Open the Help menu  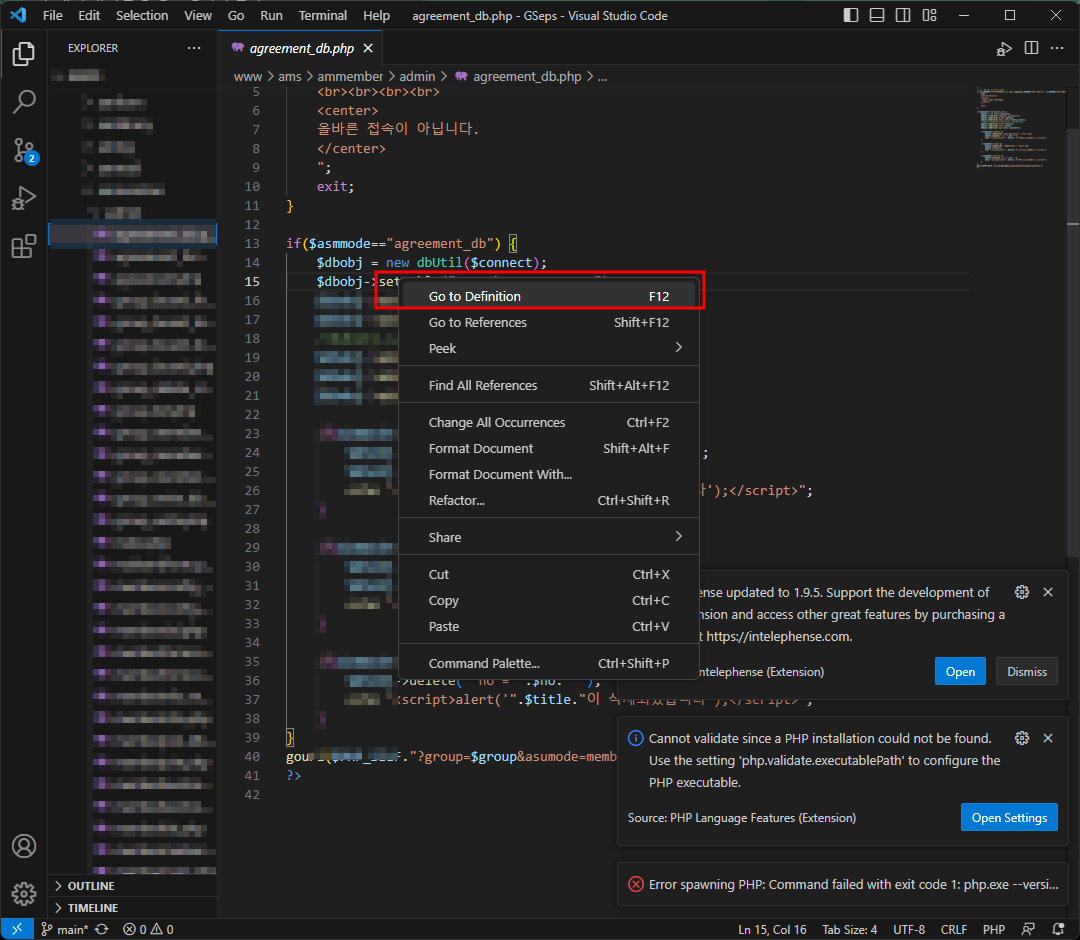click(x=376, y=15)
